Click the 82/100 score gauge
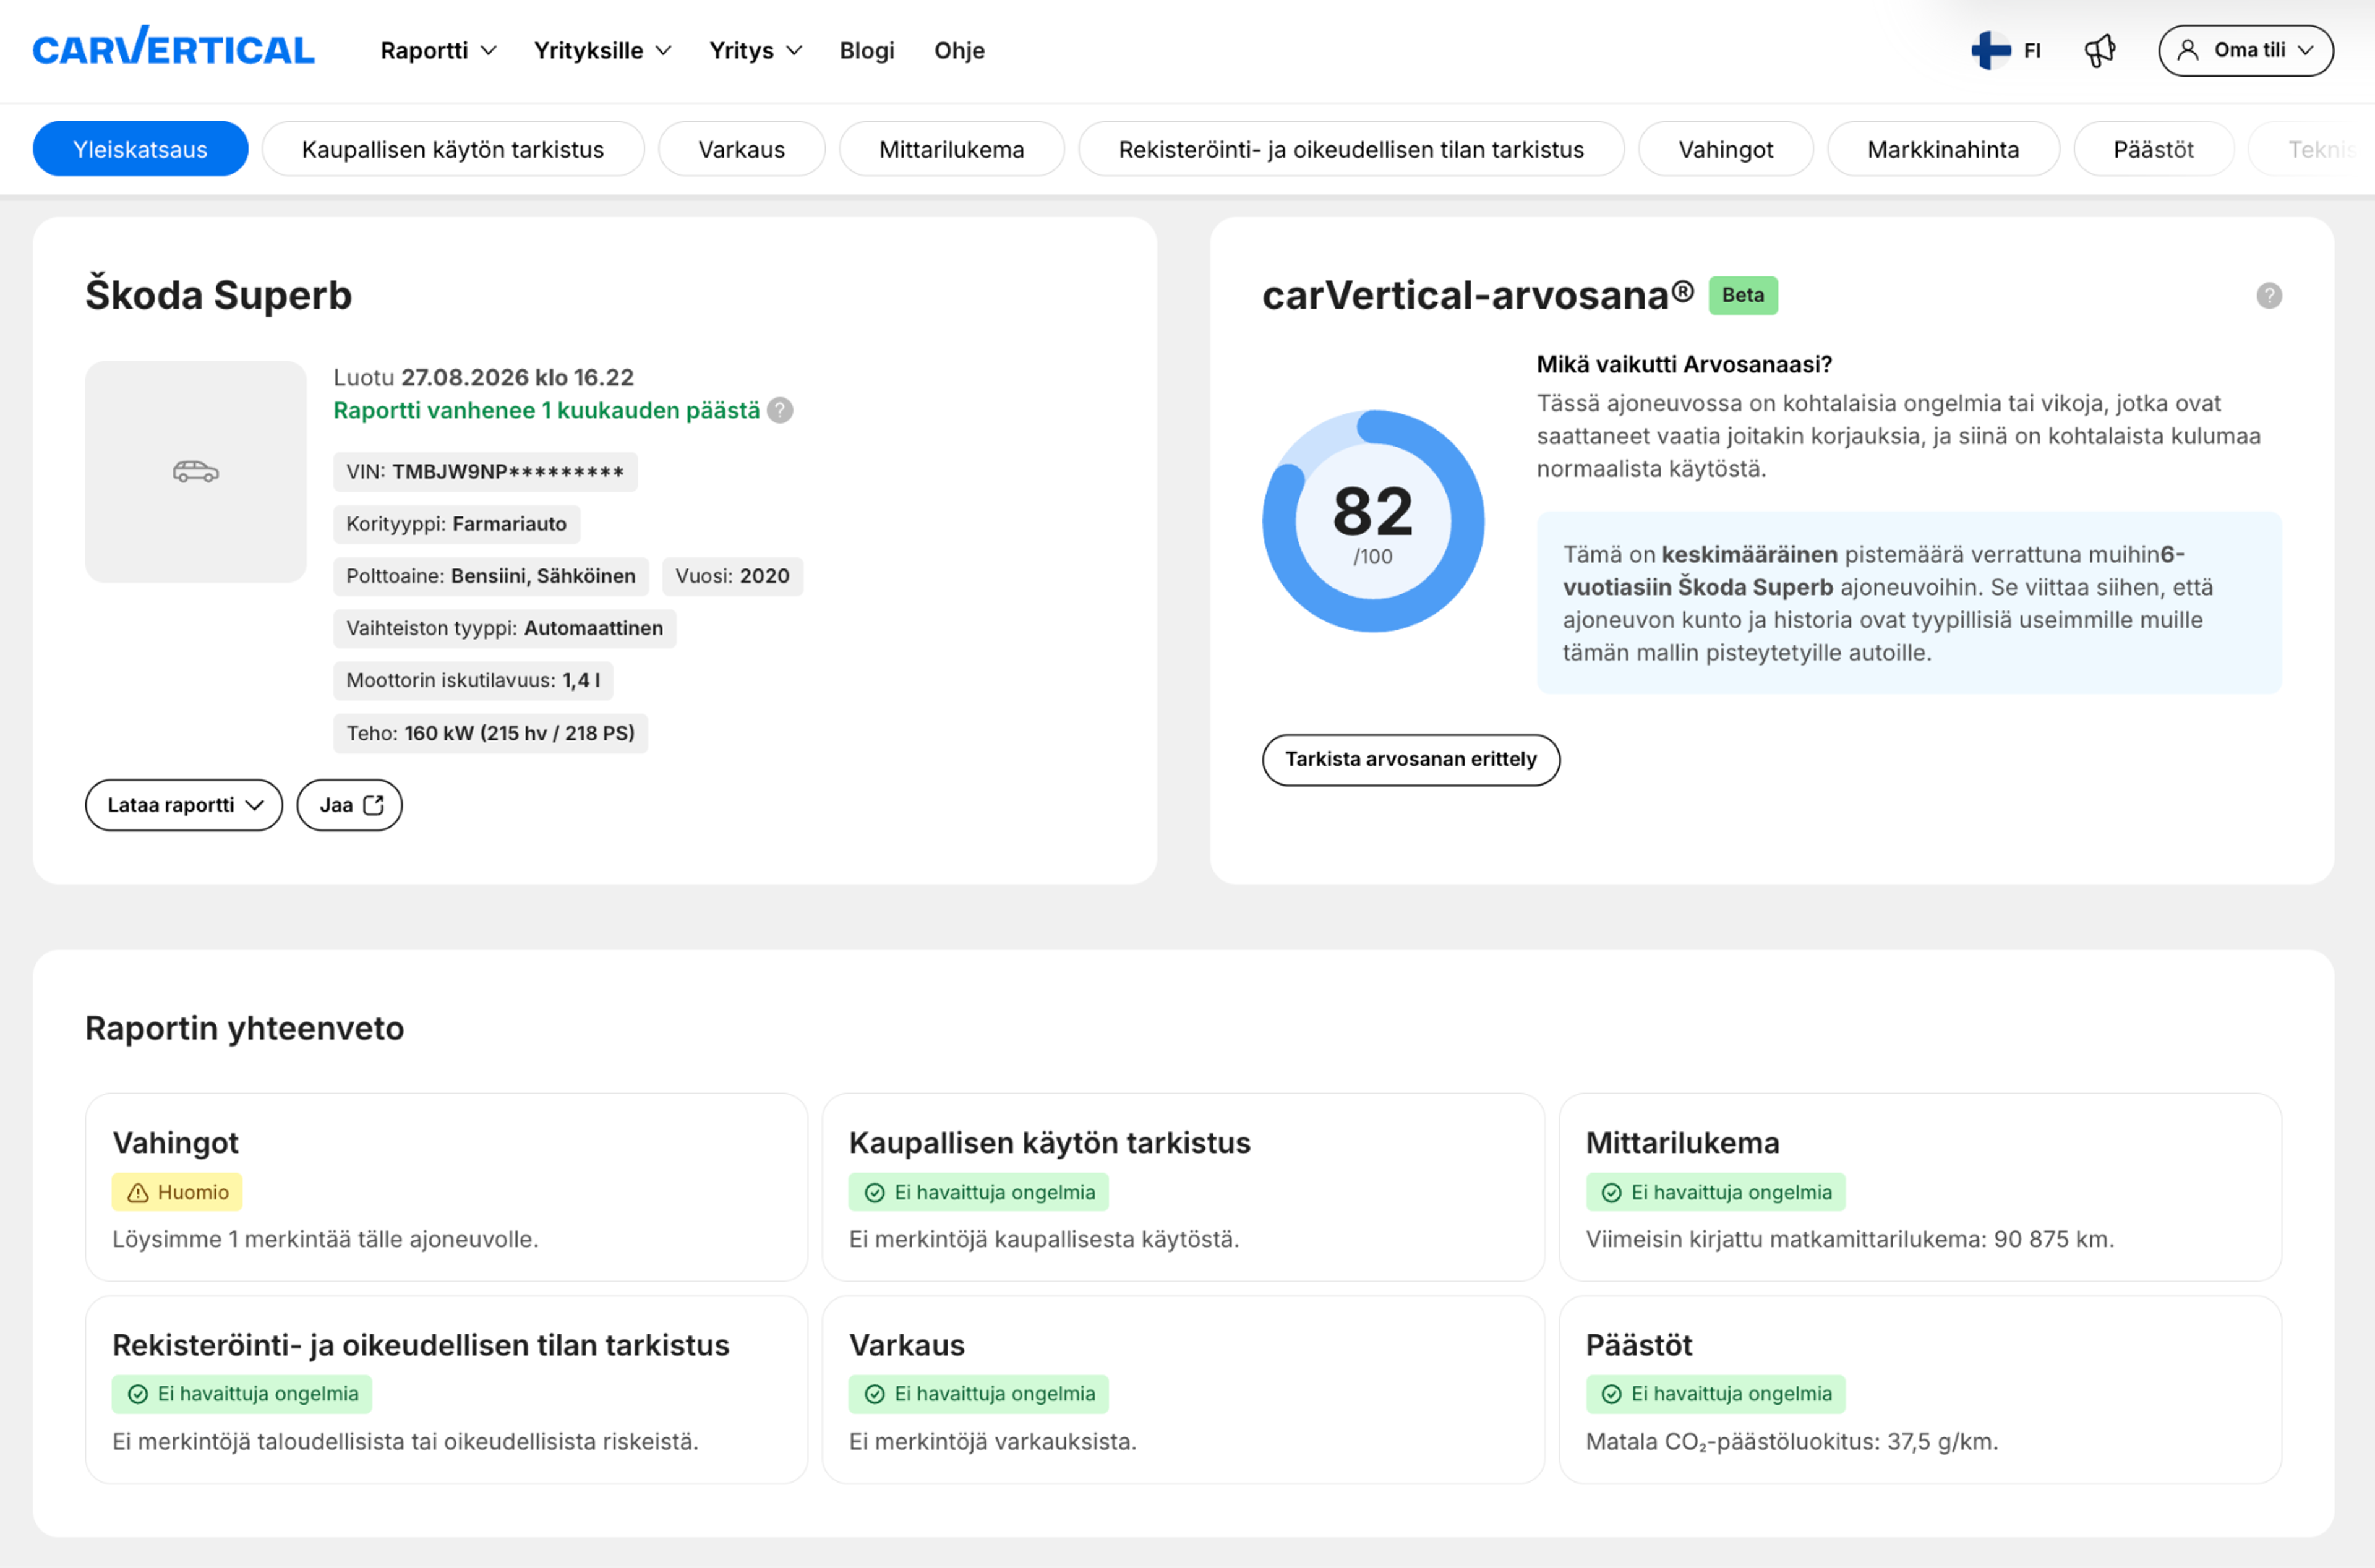This screenshot has width=2375, height=1568. (1372, 522)
